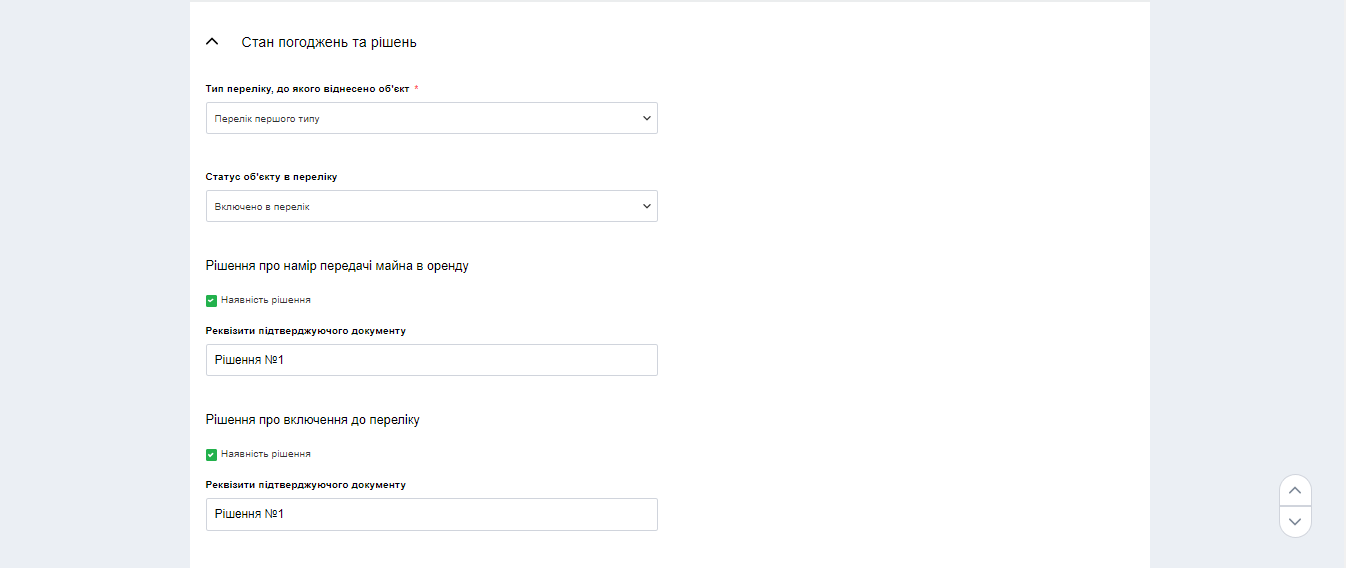This screenshot has height=568, width=1346.
Task: Click the "Рішення про включення до переліку" heading
Action: point(313,420)
